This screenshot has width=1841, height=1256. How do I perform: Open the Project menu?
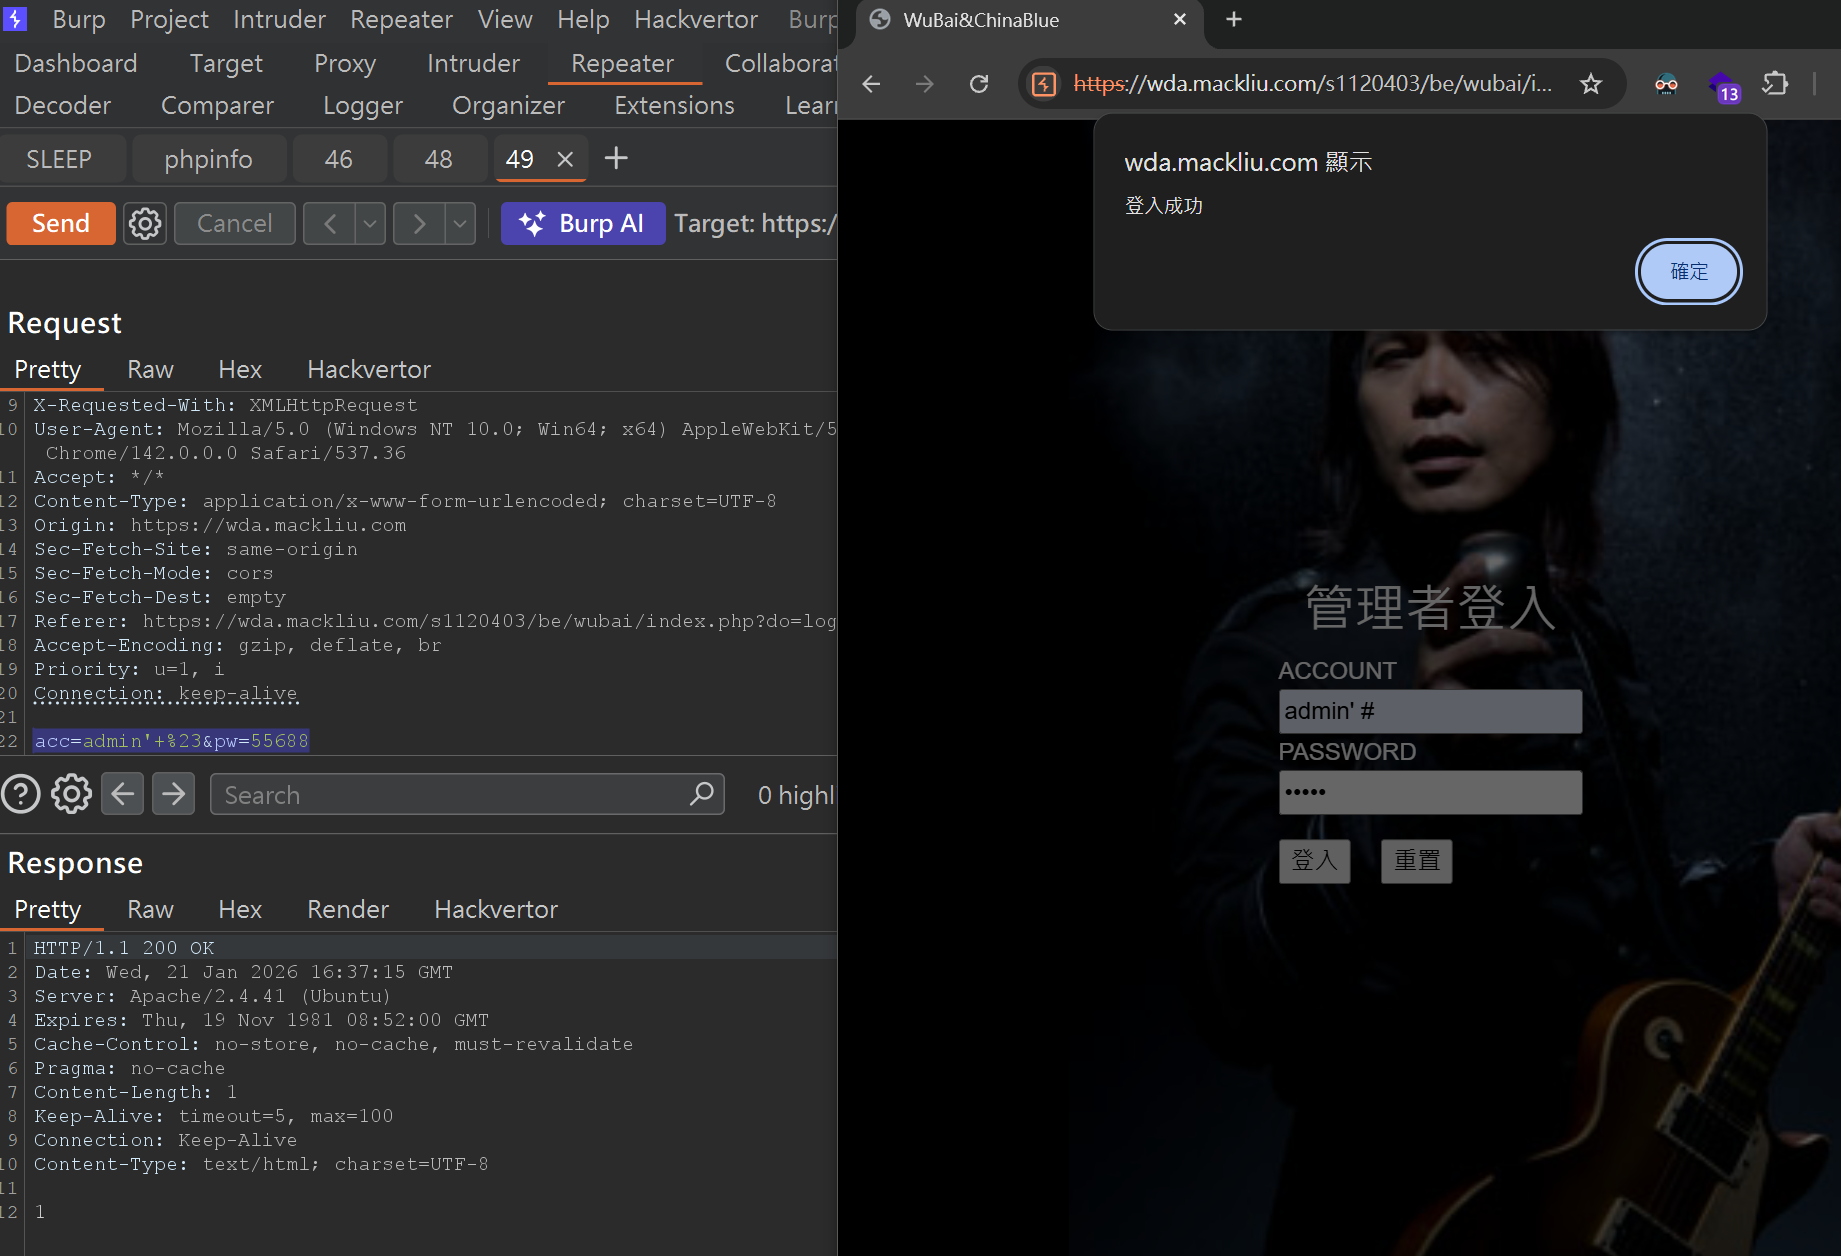tap(169, 19)
